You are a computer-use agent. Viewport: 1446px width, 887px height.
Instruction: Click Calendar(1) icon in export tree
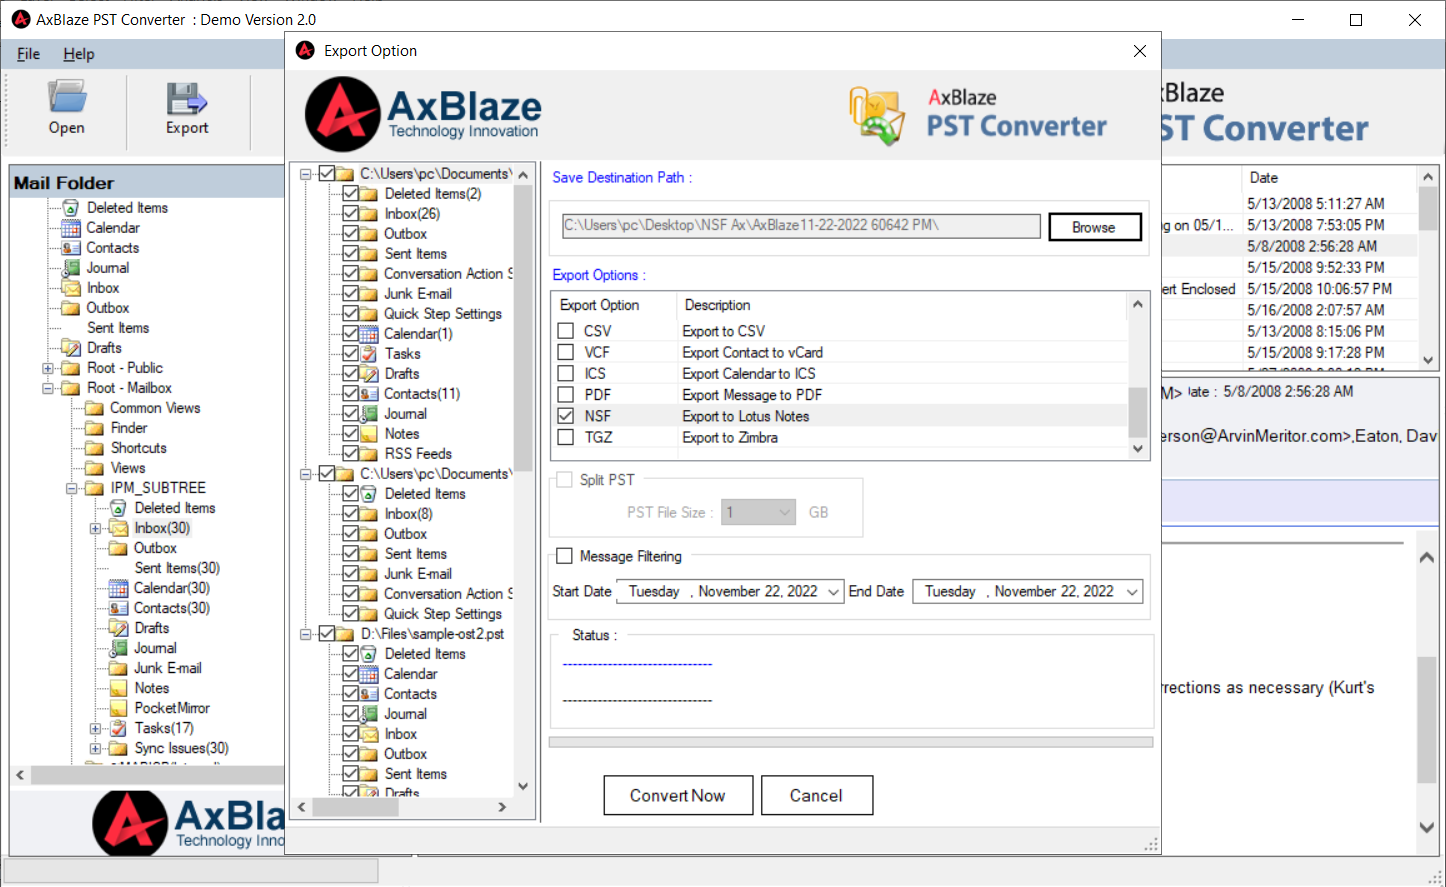point(369,334)
